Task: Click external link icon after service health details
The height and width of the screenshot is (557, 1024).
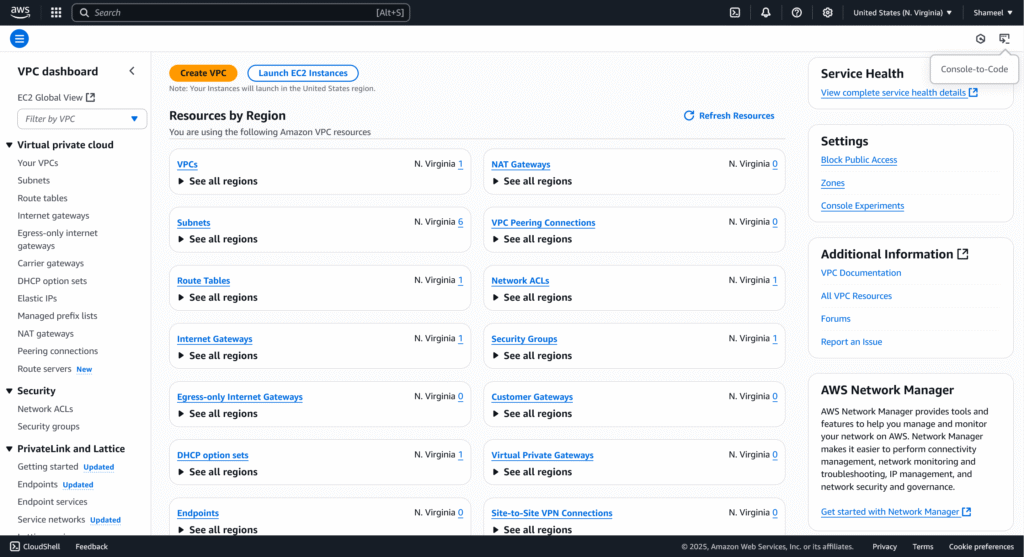Action: 973,92
